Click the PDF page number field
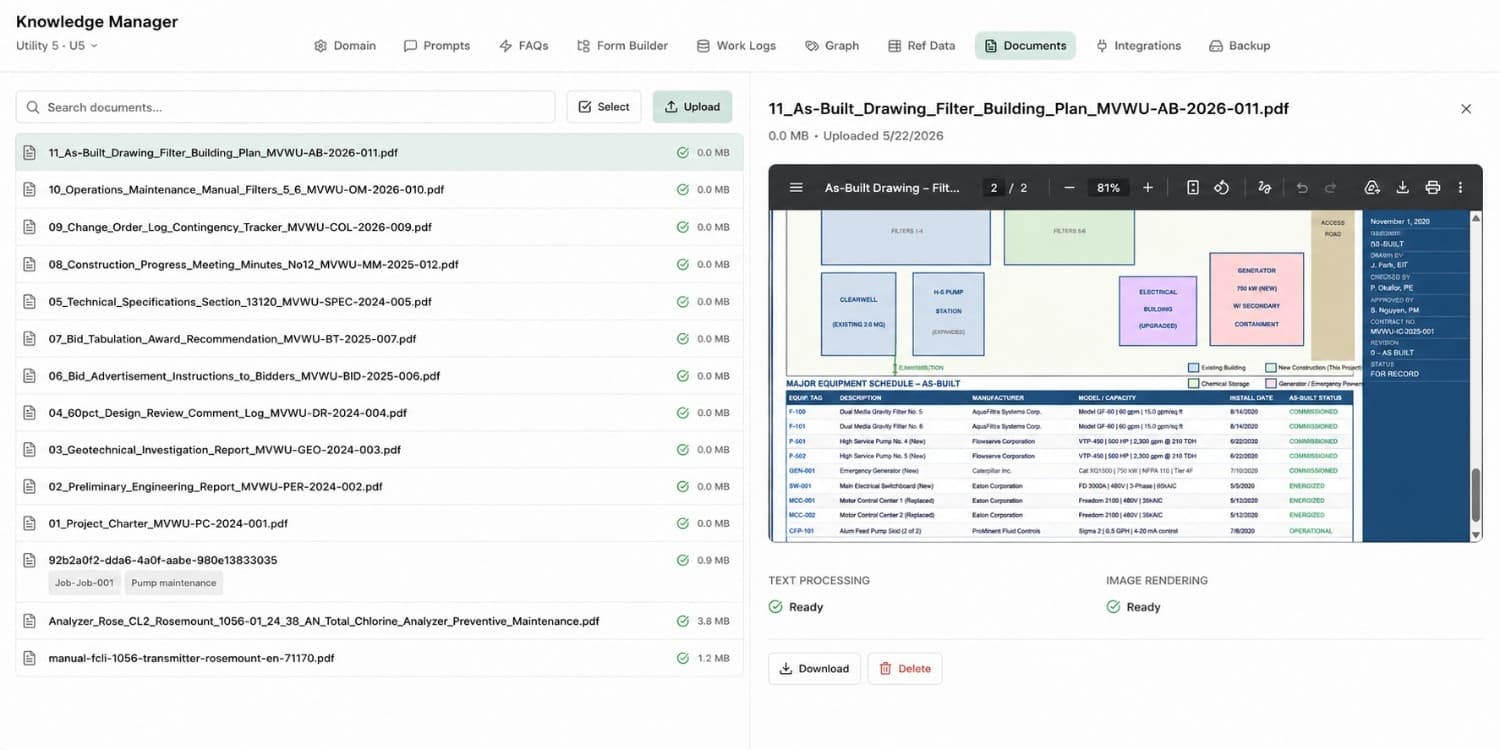Image resolution: width=1500 pixels, height=750 pixels. coord(993,187)
